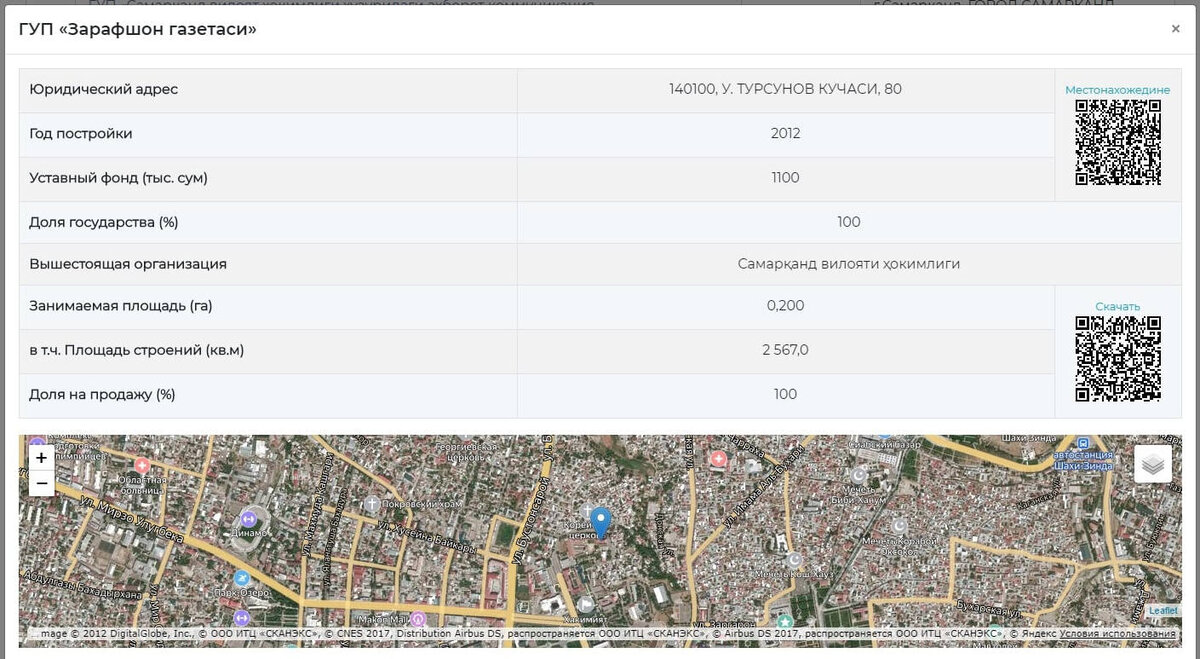Click the blue location marker pin
1200x659 pixels.
(600, 522)
